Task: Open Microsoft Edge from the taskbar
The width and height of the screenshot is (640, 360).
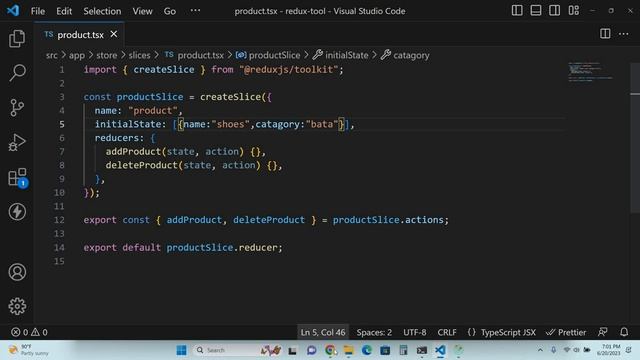Action: coord(367,350)
